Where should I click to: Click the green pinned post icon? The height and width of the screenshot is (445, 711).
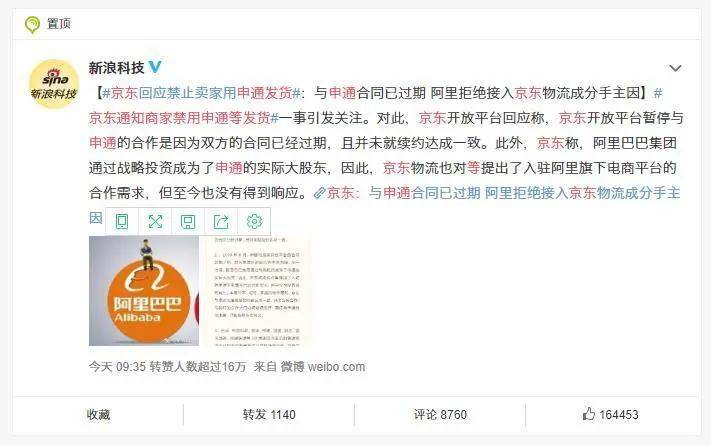[32, 24]
